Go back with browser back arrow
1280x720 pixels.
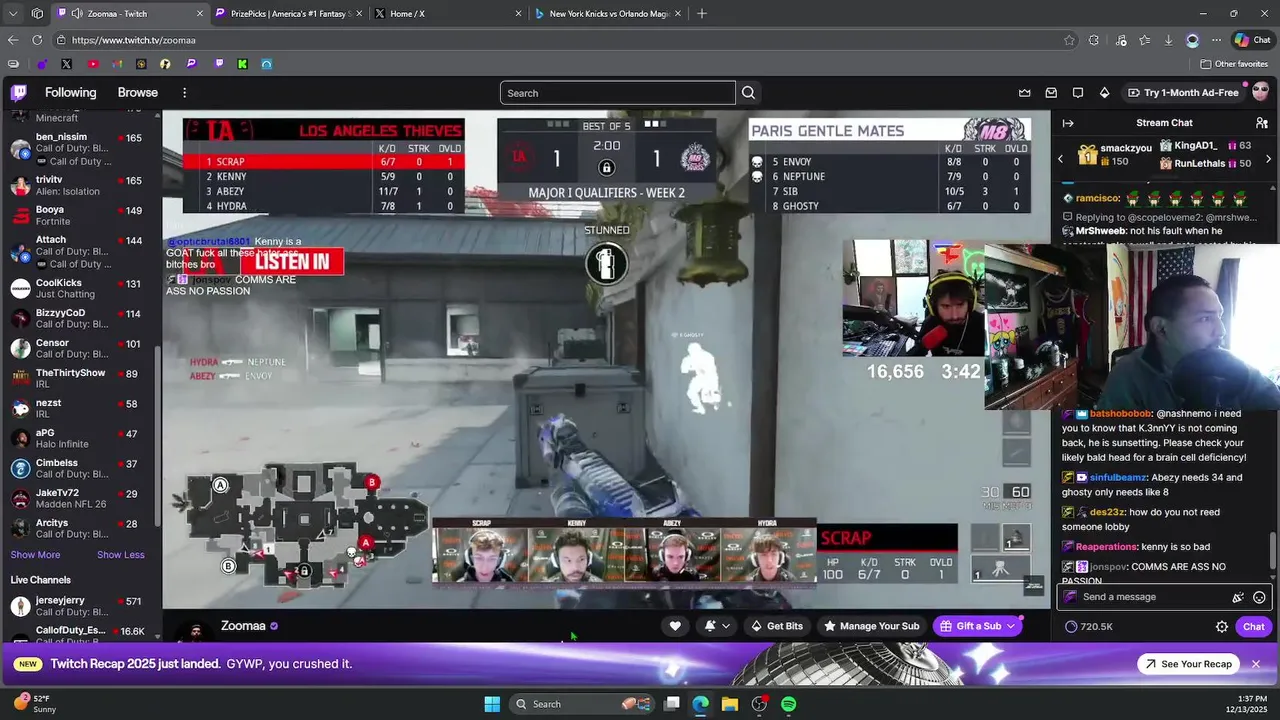click(x=12, y=40)
